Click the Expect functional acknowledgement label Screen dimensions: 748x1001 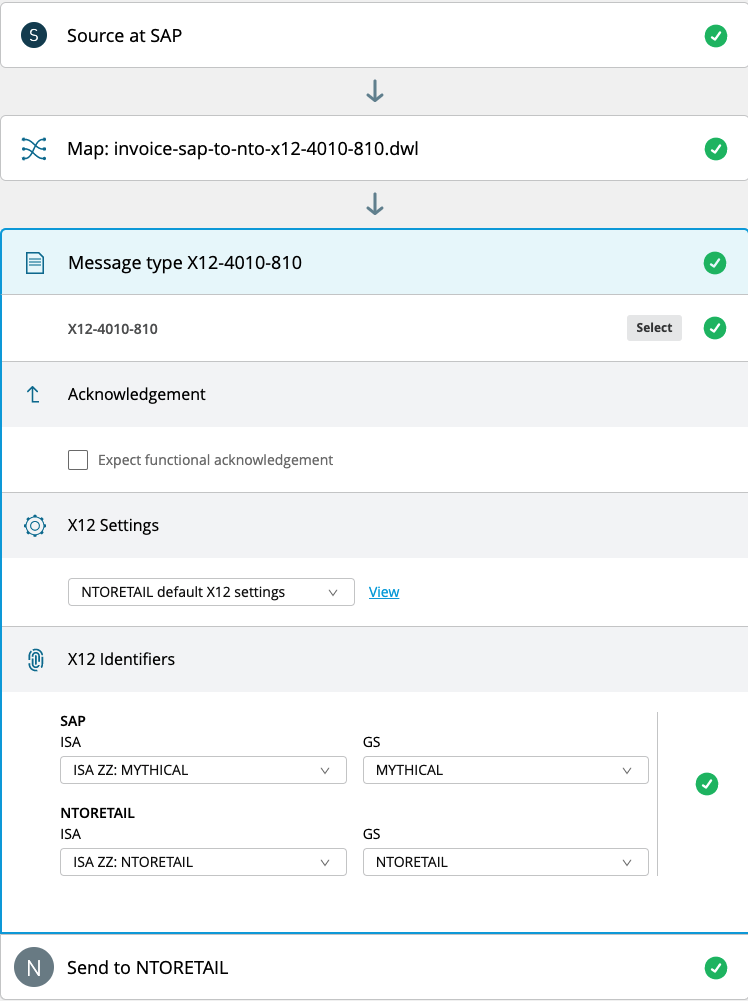point(216,460)
